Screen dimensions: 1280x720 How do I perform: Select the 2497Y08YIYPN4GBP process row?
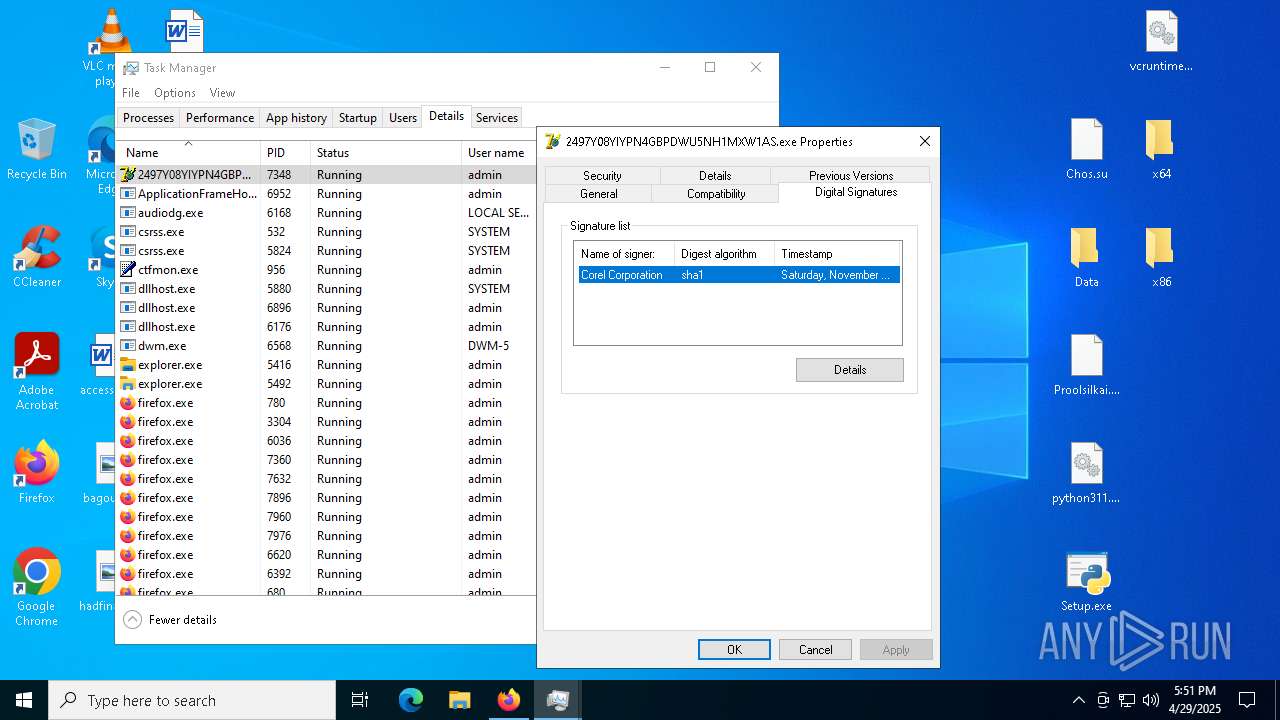click(x=327, y=175)
